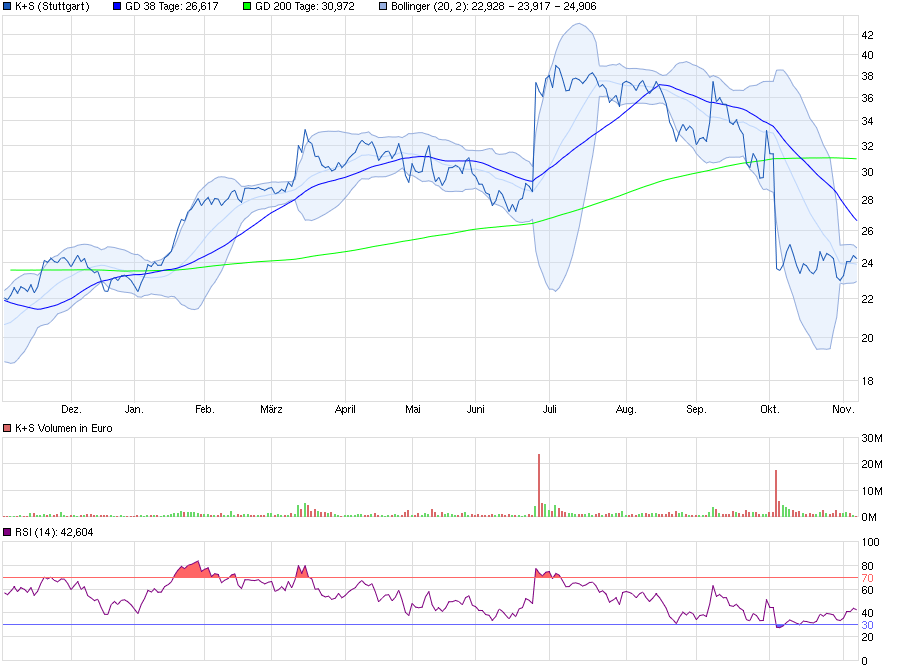
Task: Click the 'April' month label
Action: [345, 409]
